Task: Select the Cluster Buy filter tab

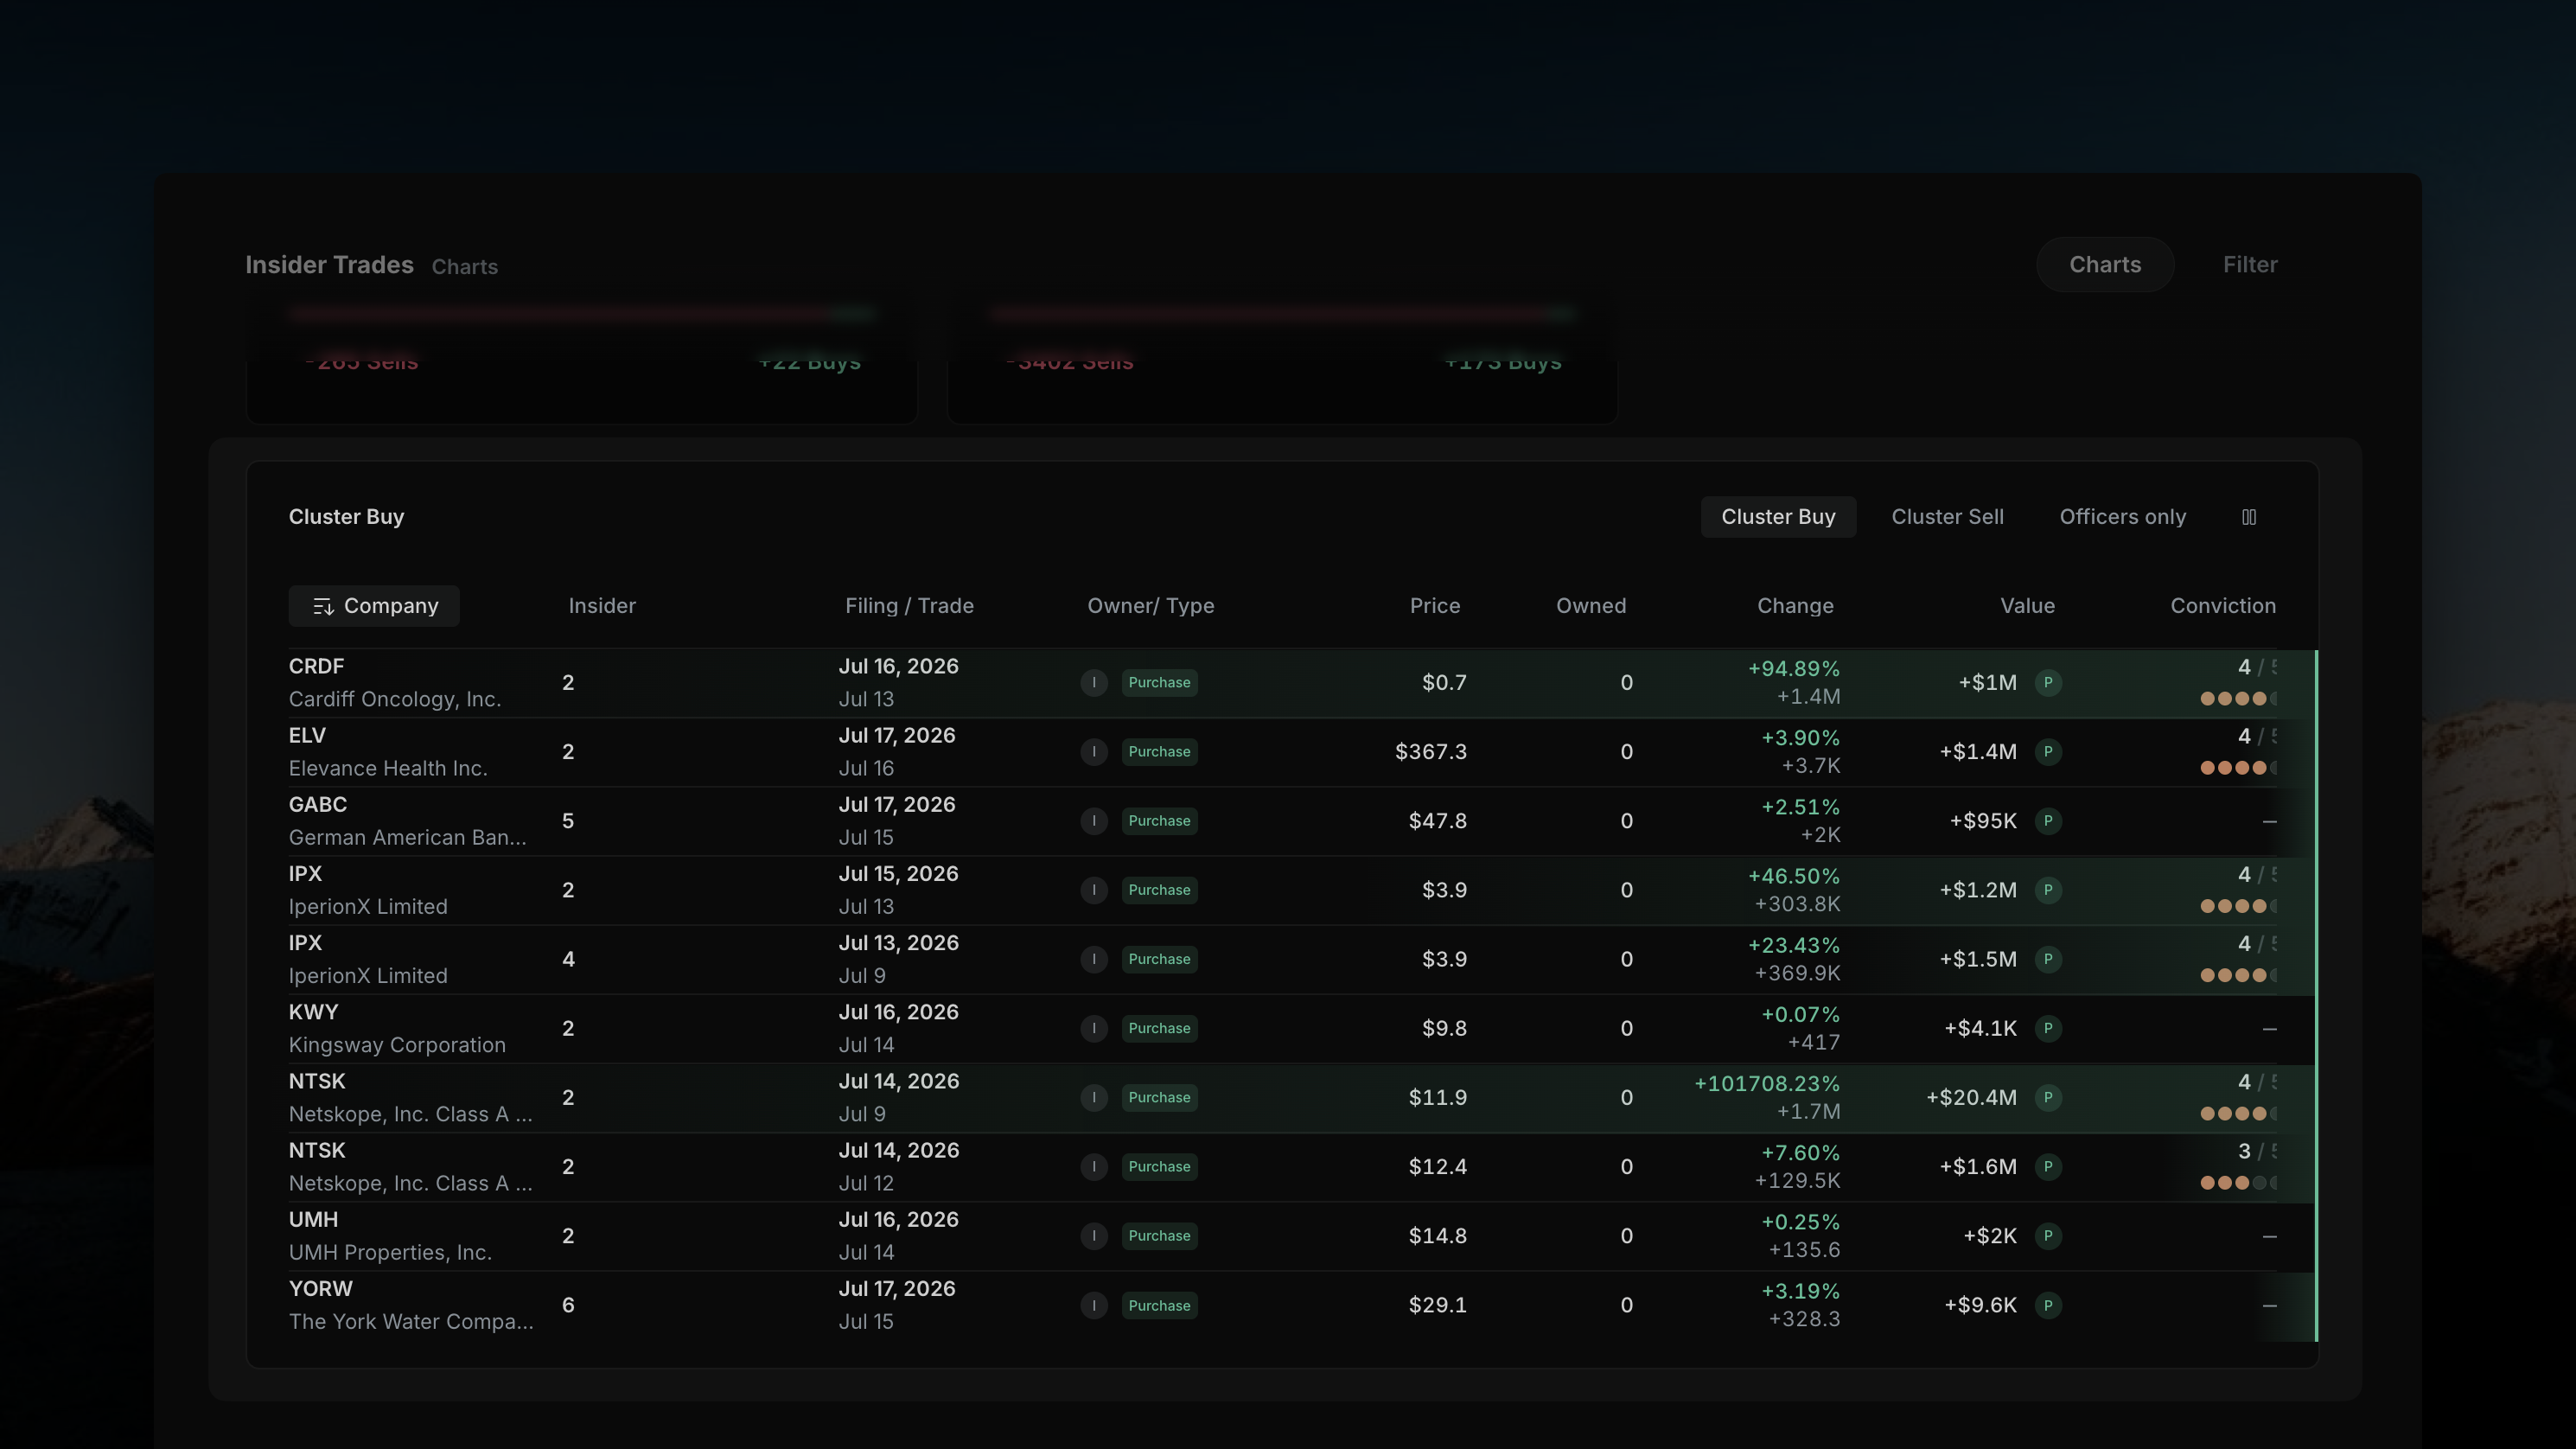Action: coord(1778,517)
